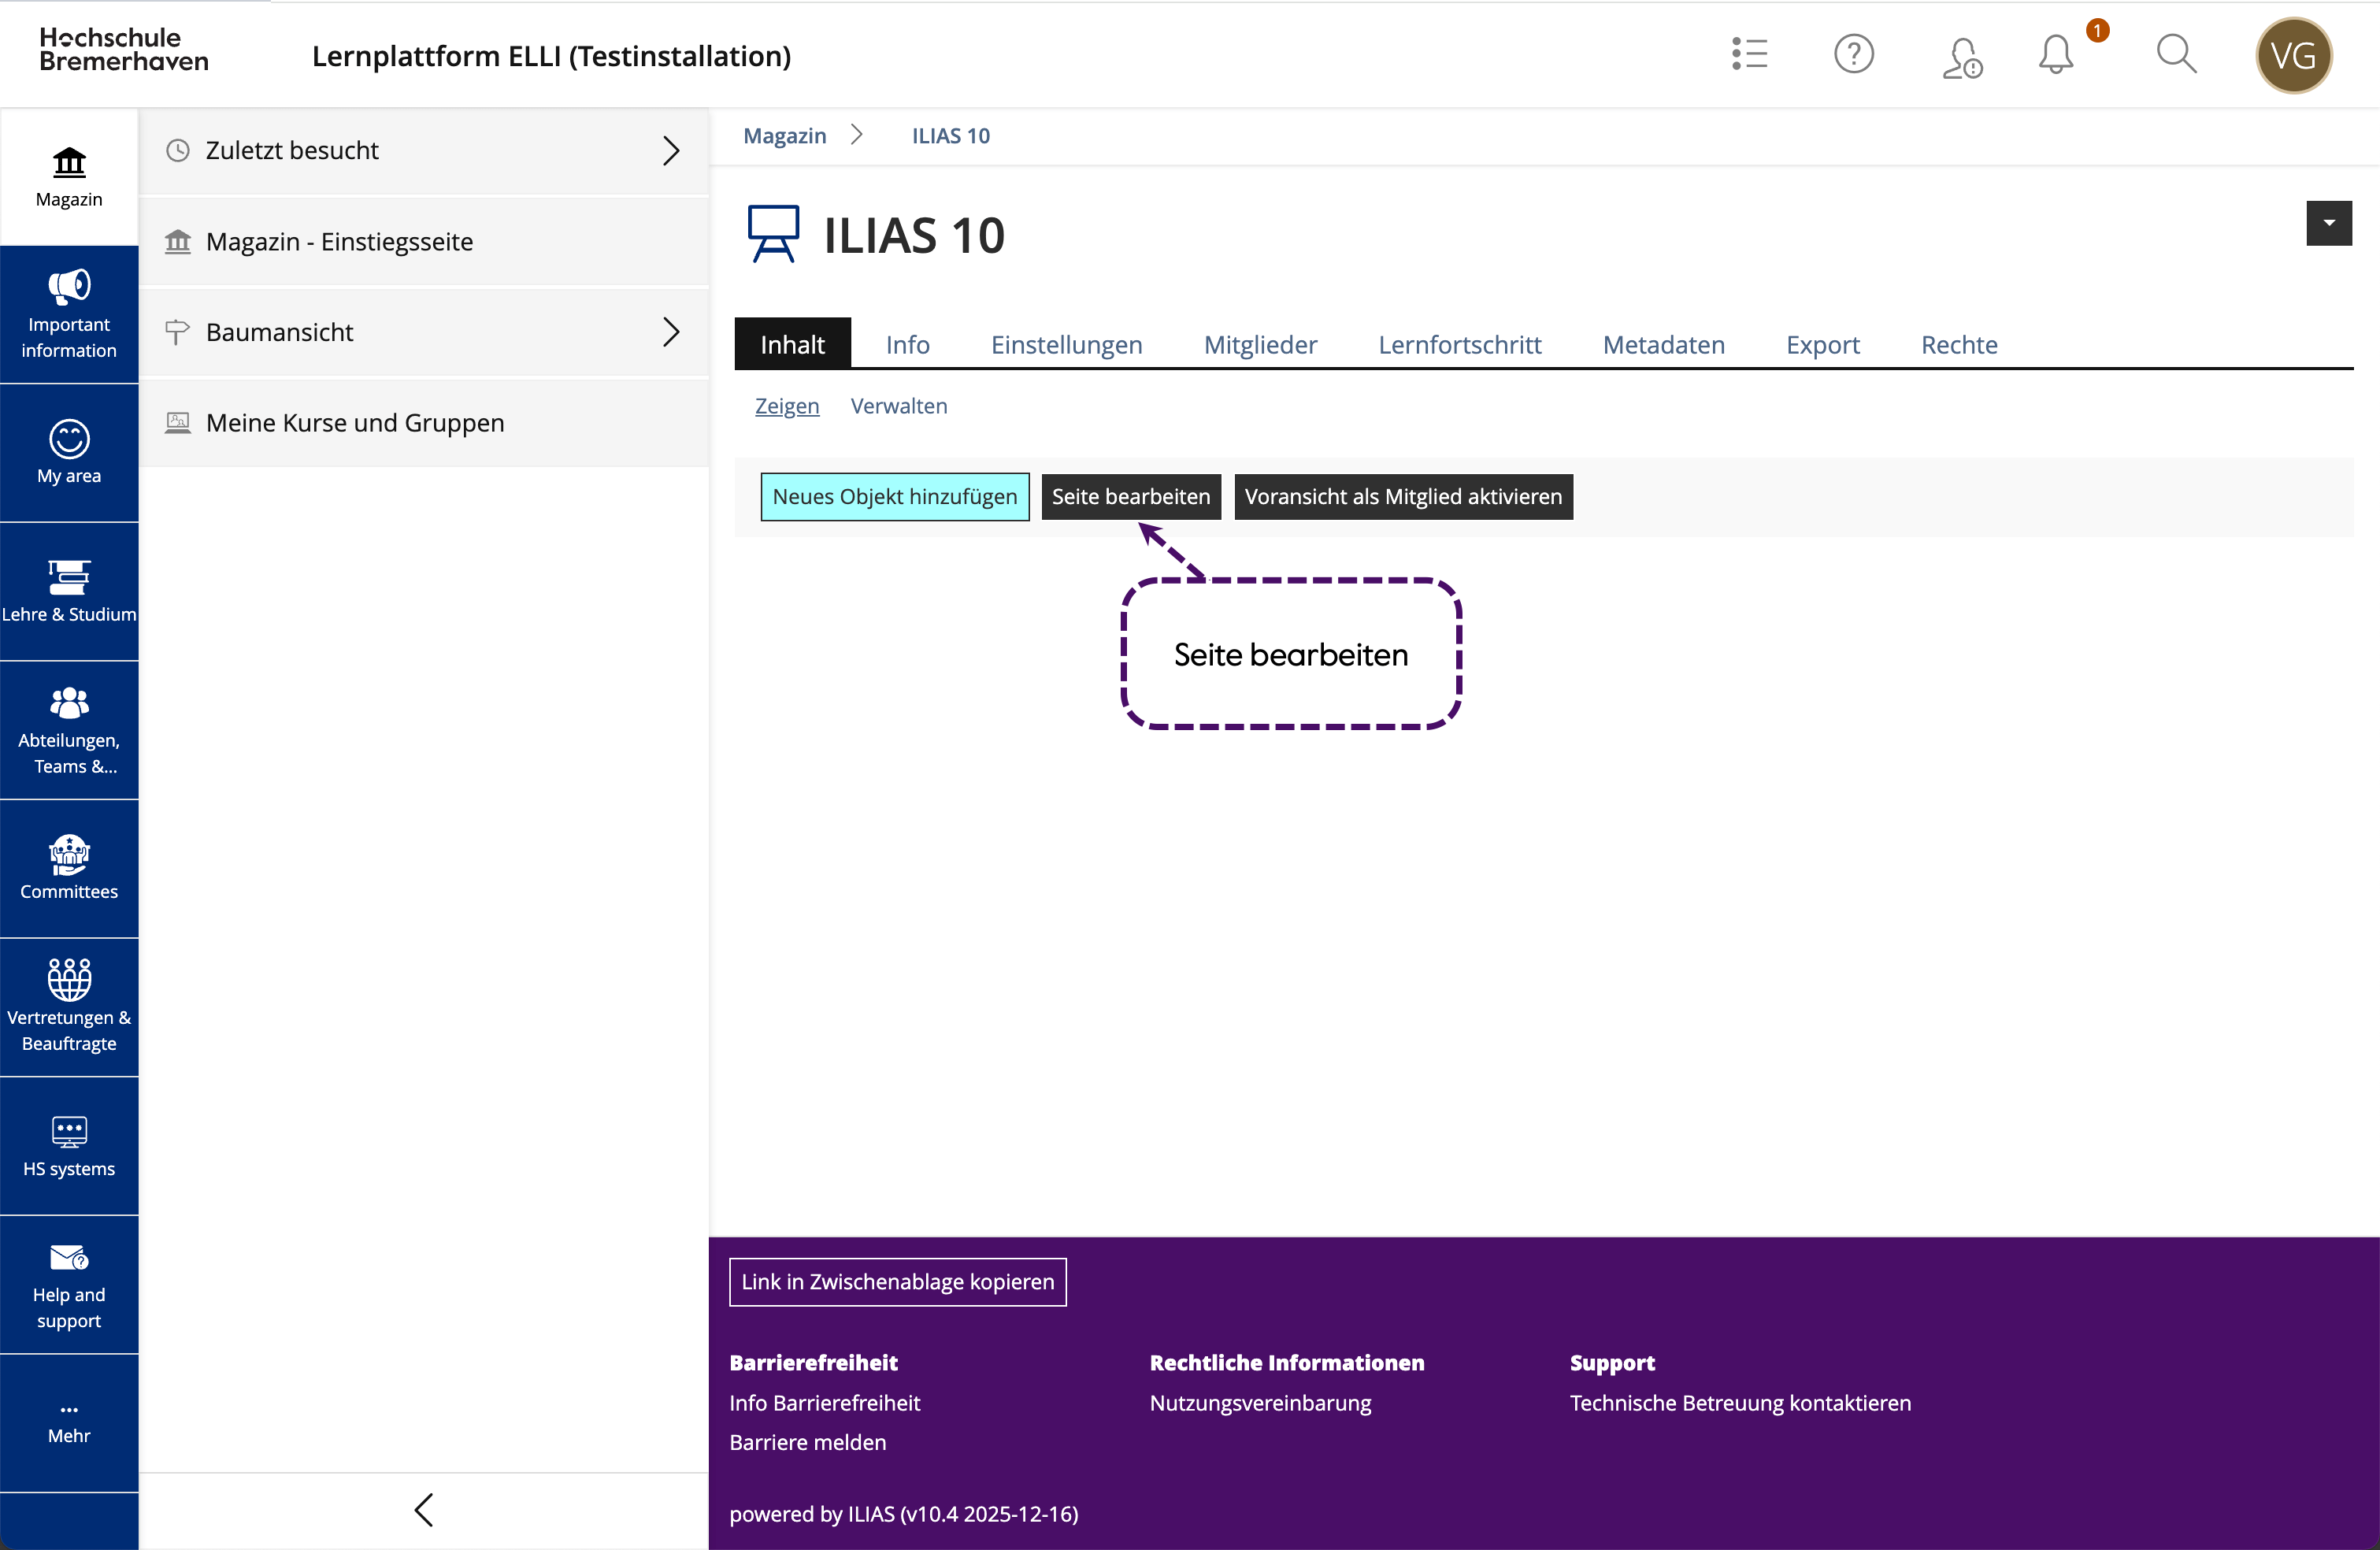Click the VG user avatar

click(2293, 56)
